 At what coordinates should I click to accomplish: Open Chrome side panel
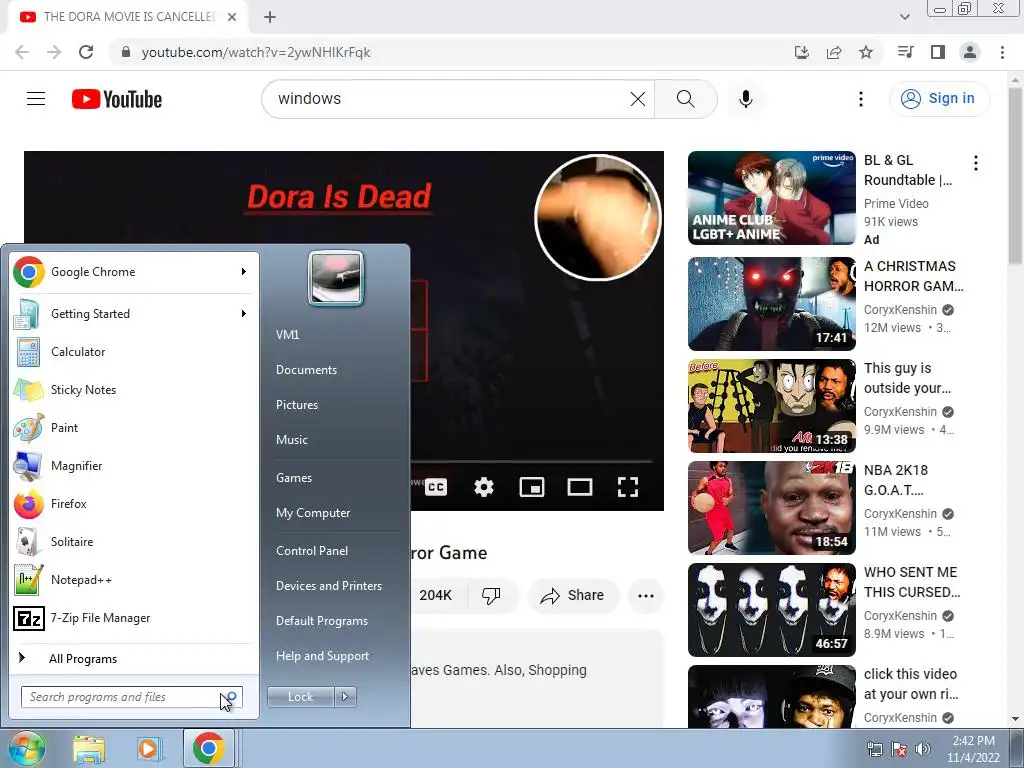point(938,52)
